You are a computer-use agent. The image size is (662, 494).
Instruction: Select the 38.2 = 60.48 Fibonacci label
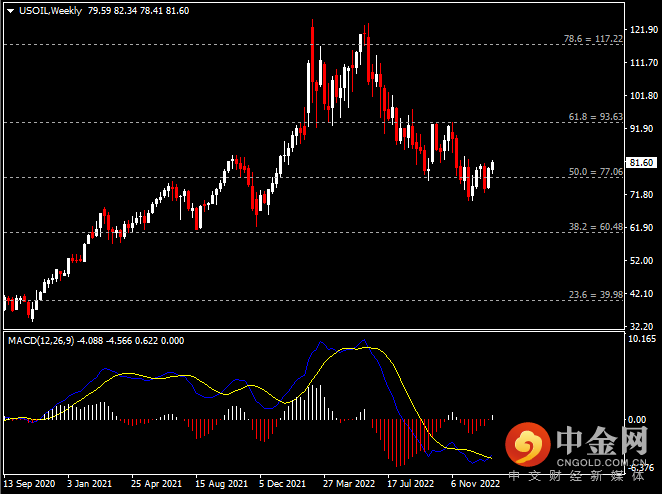(x=596, y=227)
